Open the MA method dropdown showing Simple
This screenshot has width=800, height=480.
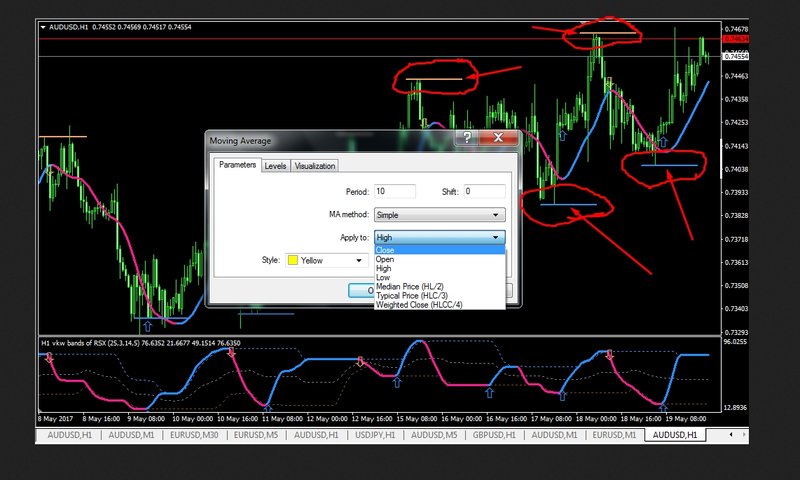[x=439, y=215]
